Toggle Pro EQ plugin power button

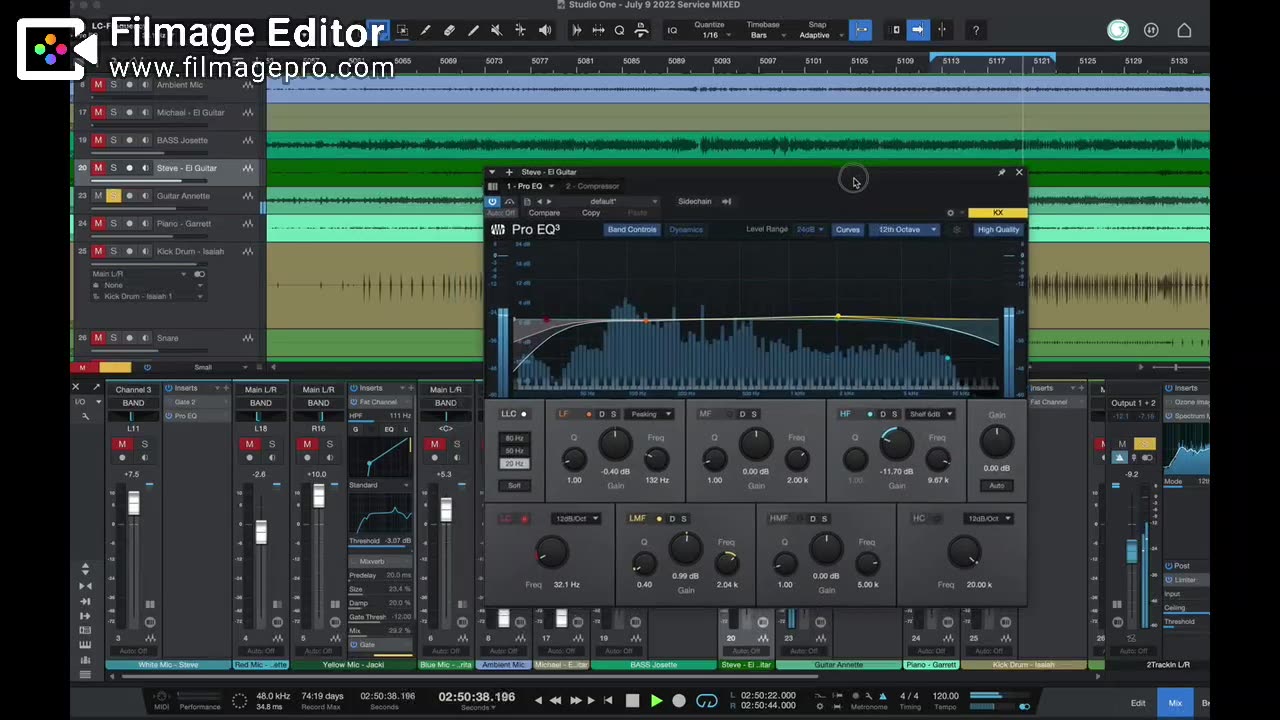pyautogui.click(x=492, y=202)
